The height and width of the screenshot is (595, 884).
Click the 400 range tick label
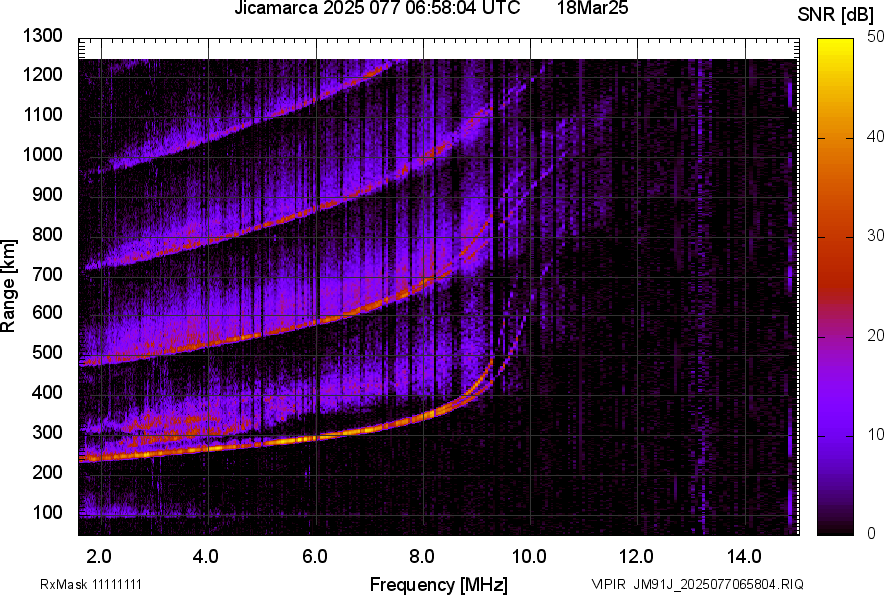point(47,391)
